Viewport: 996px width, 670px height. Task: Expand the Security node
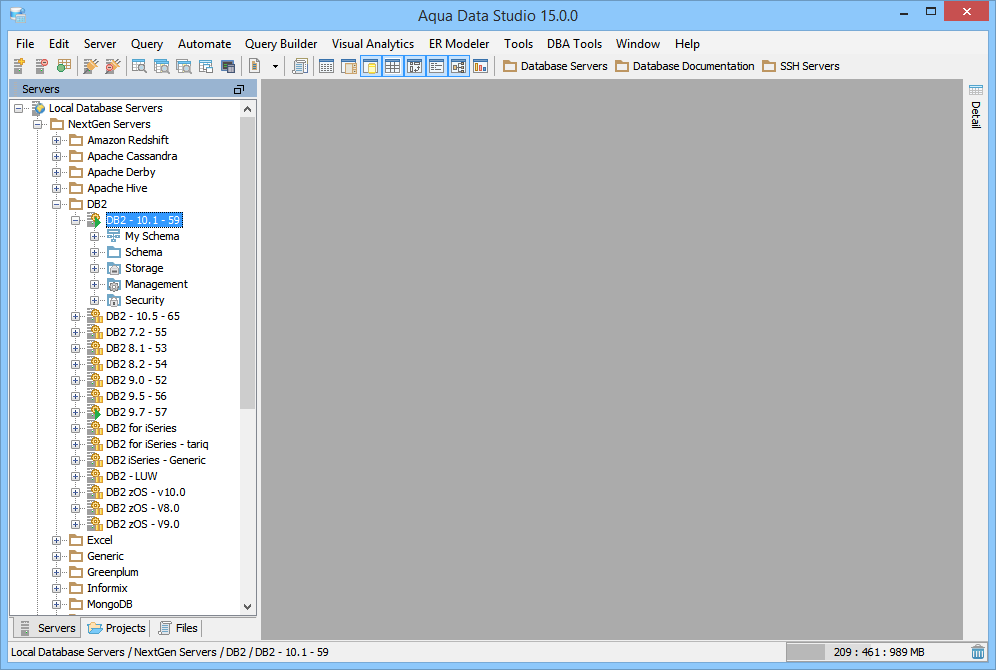[95, 300]
